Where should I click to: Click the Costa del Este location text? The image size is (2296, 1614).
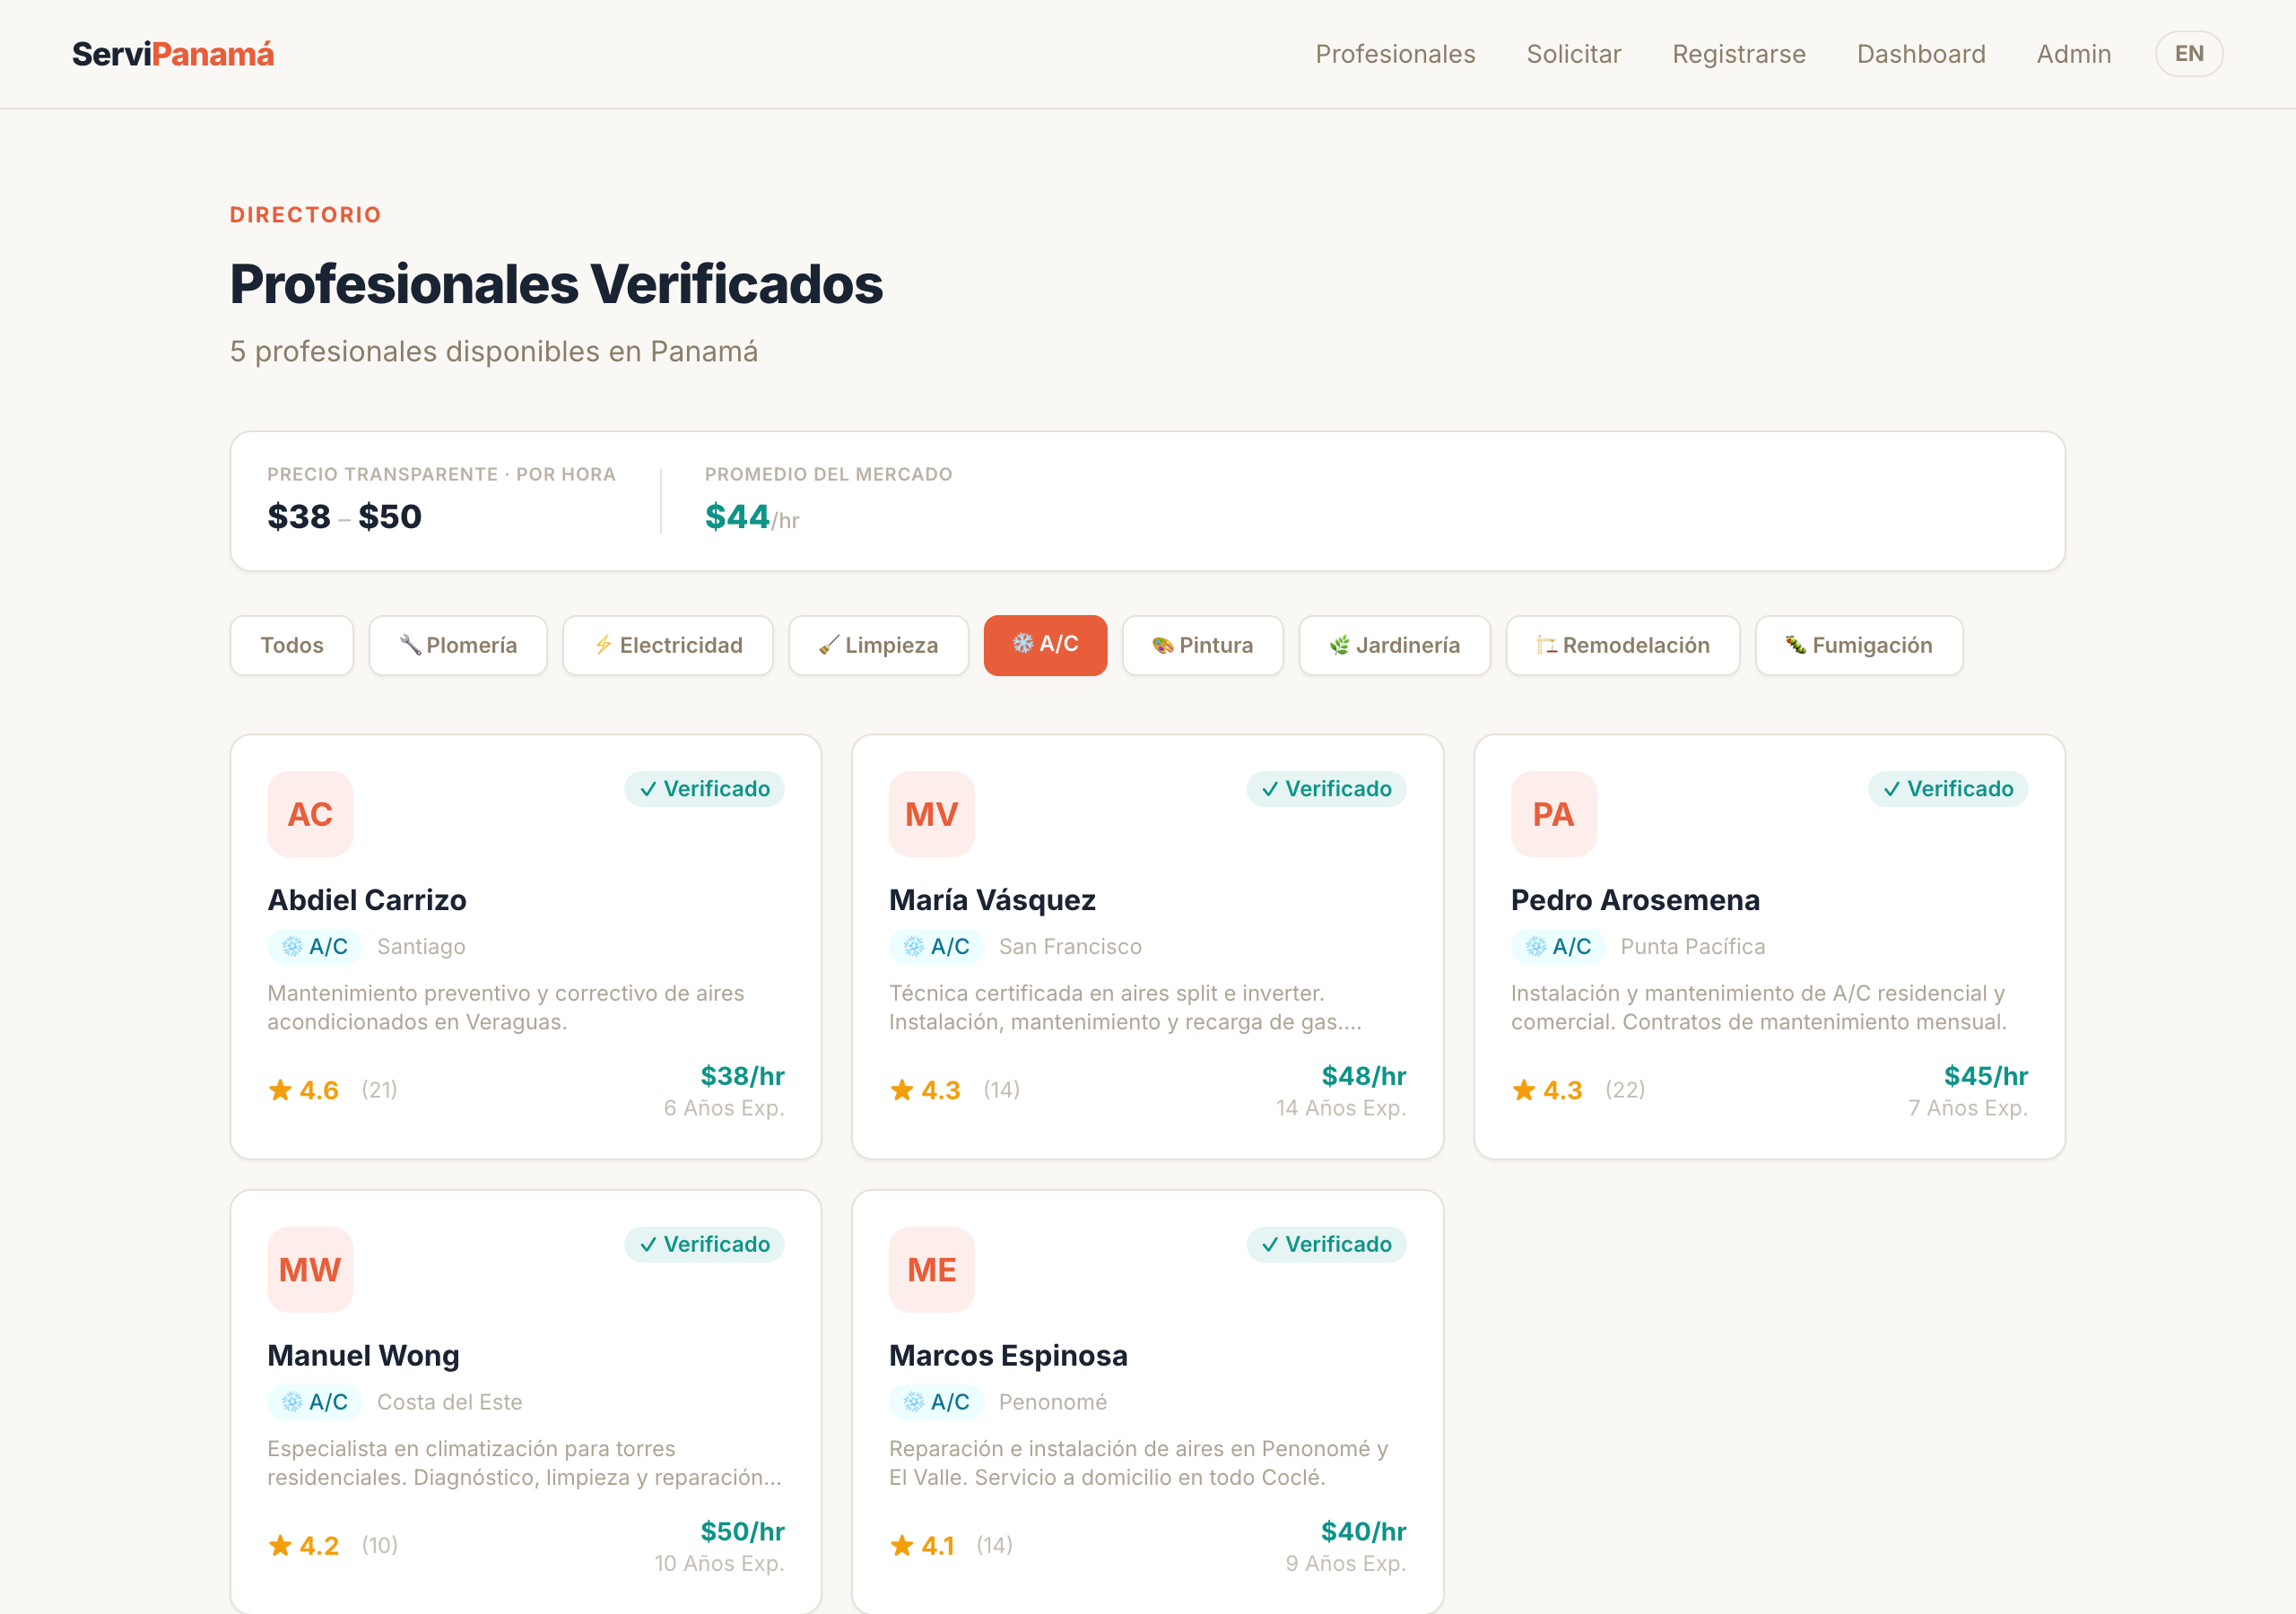pyautogui.click(x=449, y=1402)
